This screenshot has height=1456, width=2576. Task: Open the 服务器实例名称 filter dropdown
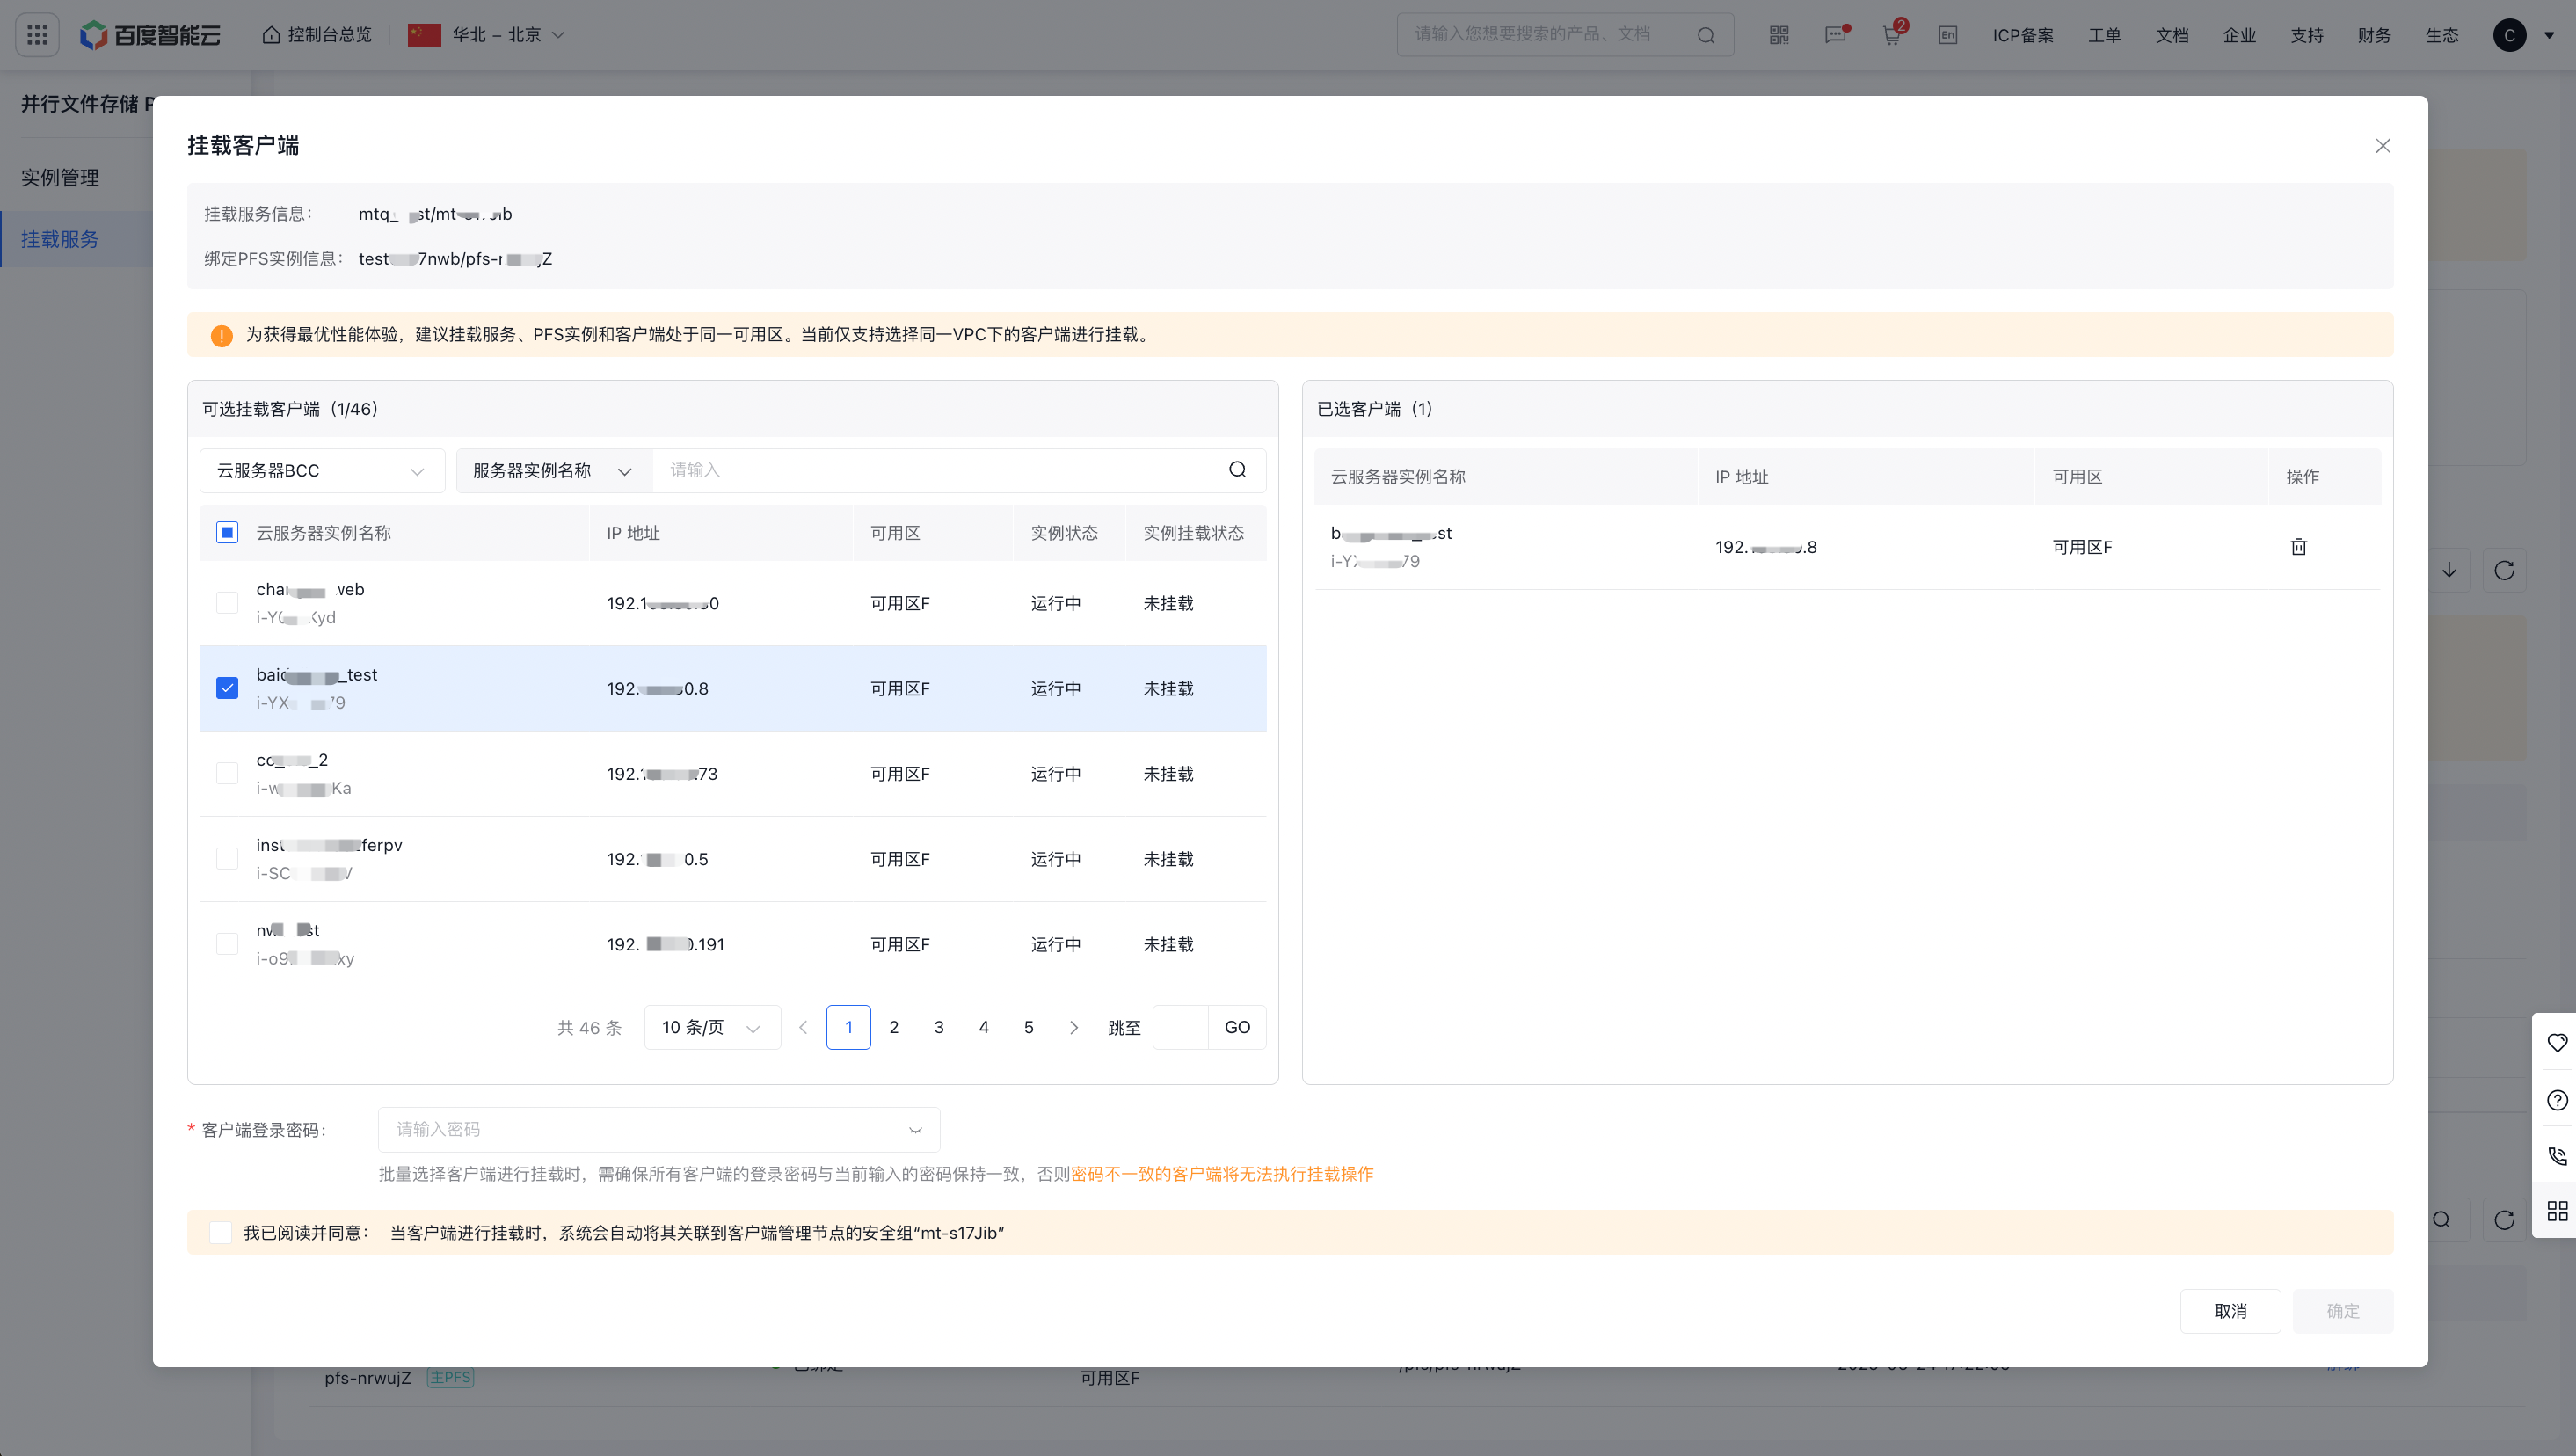(x=554, y=470)
